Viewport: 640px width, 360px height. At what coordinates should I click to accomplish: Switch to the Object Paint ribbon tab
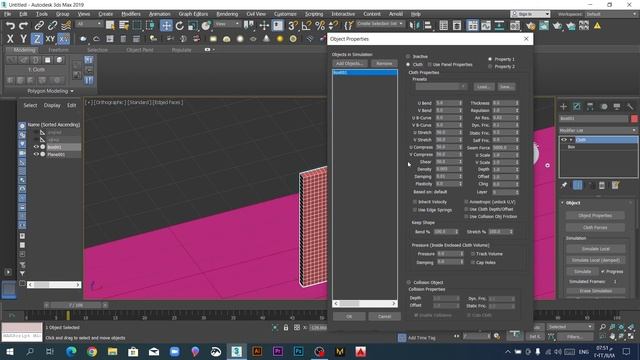[140, 50]
